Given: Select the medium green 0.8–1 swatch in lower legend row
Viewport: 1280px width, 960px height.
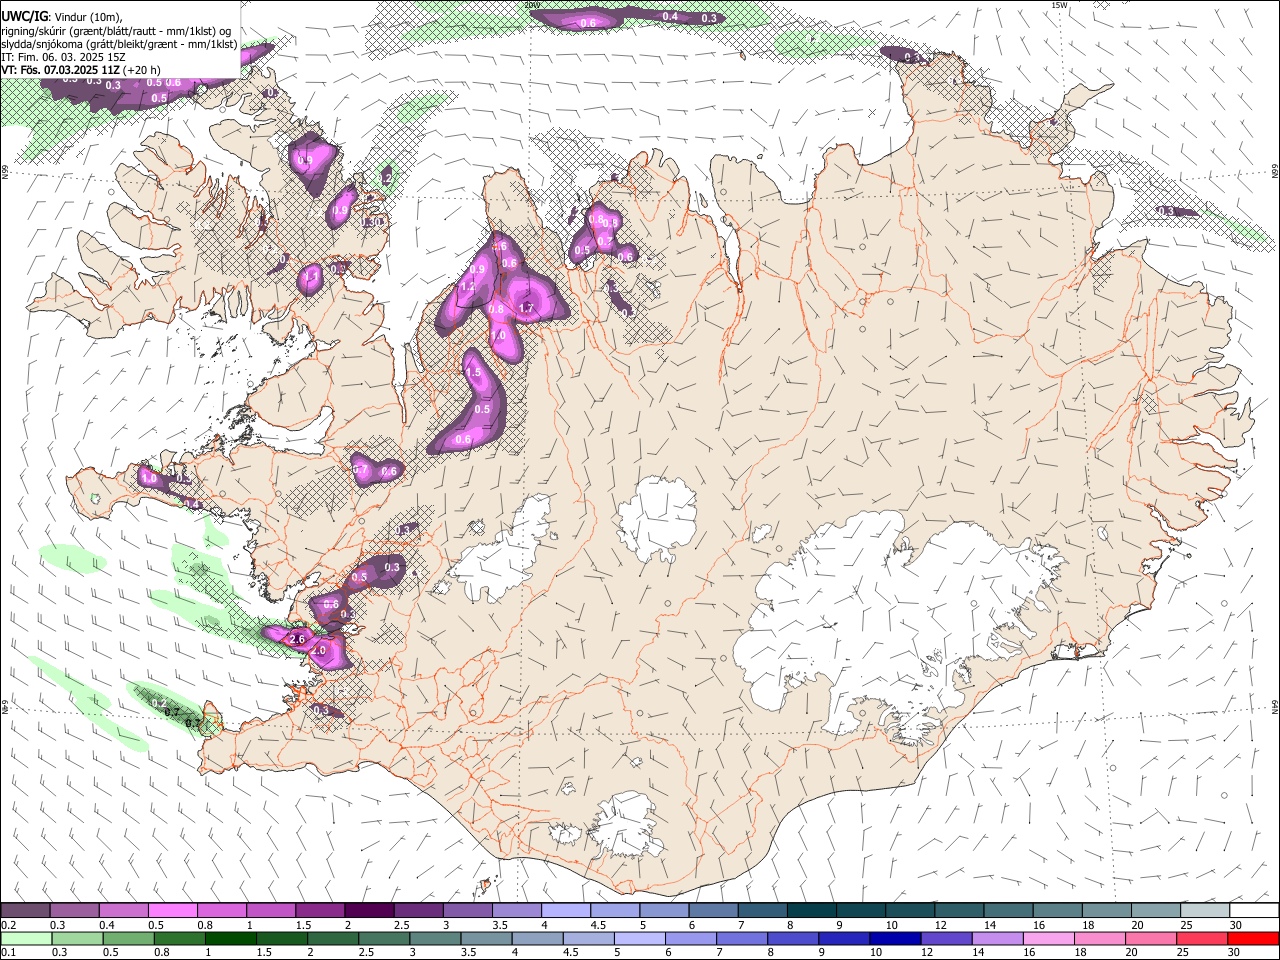Looking at the screenshot, I should [x=180, y=938].
